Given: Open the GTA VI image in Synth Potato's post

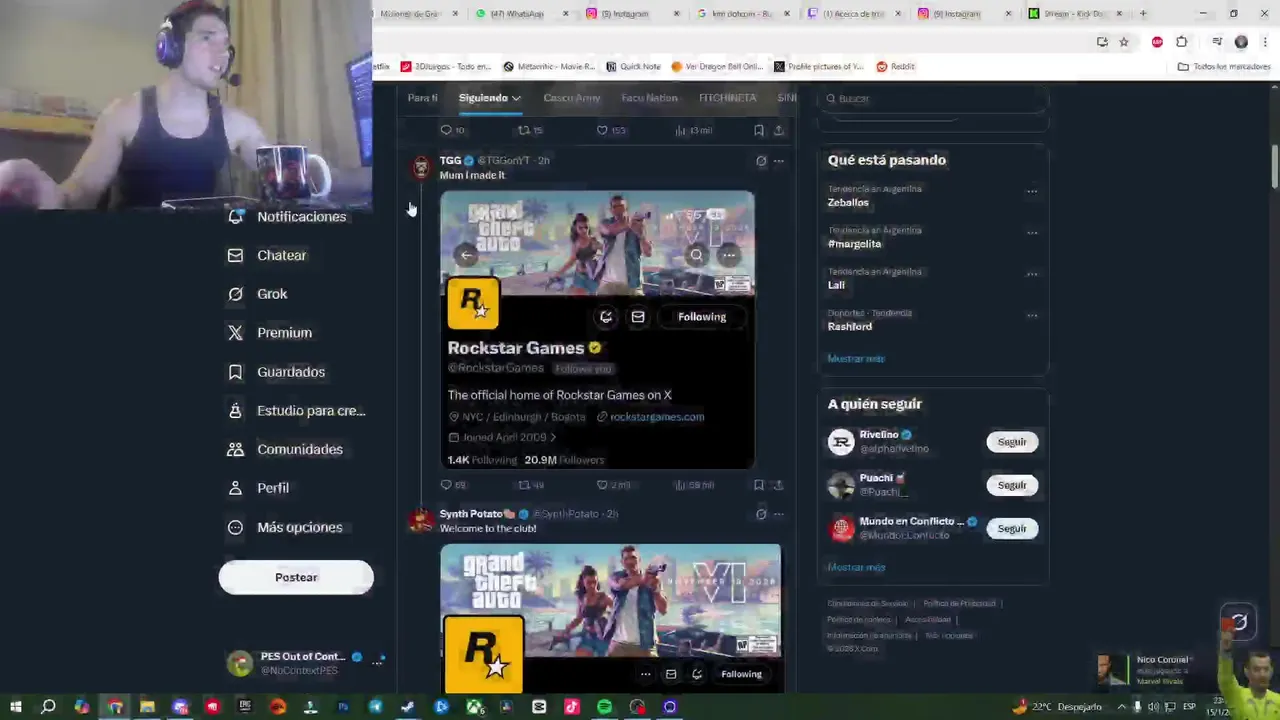Looking at the screenshot, I should (x=610, y=618).
